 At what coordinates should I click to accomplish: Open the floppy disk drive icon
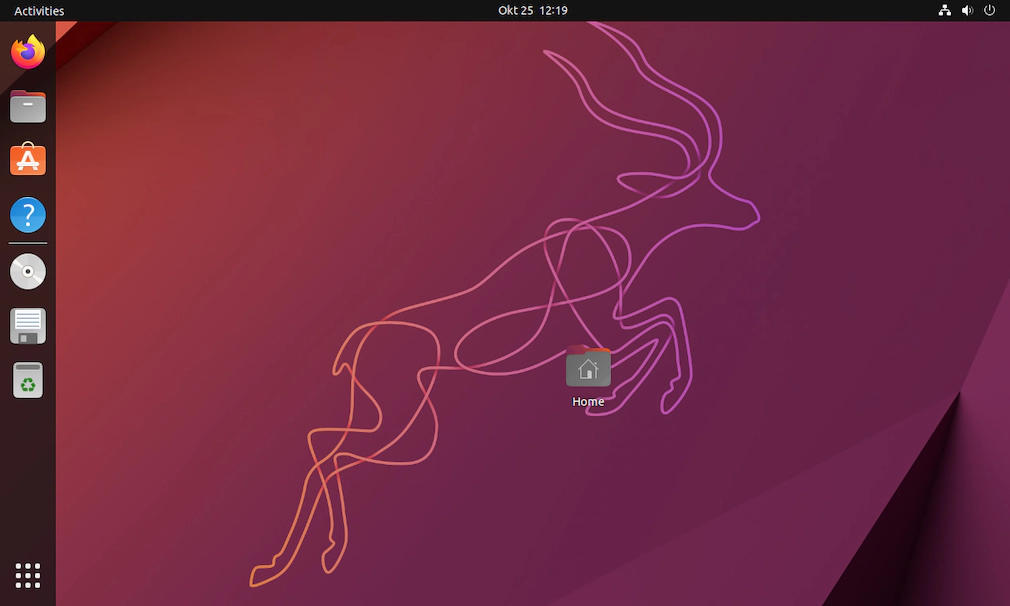pyautogui.click(x=28, y=326)
